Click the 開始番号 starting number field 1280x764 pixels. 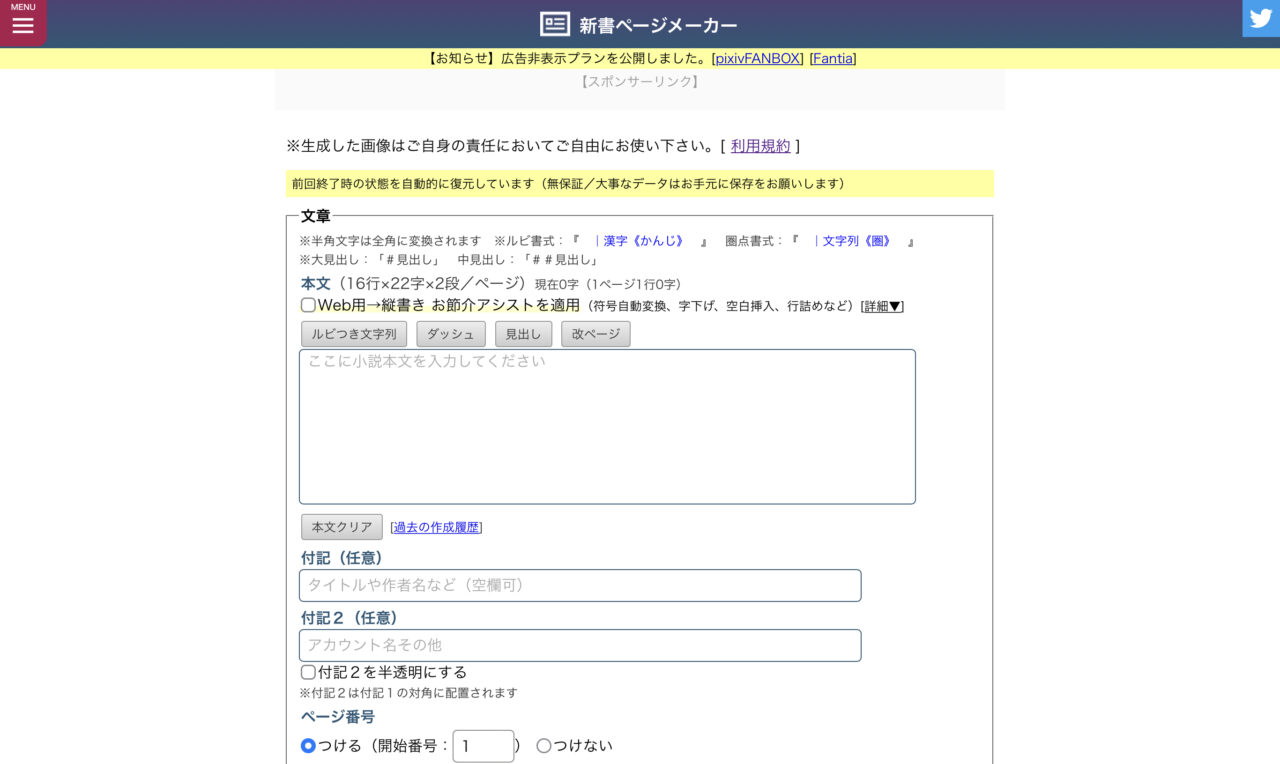pyautogui.click(x=483, y=745)
